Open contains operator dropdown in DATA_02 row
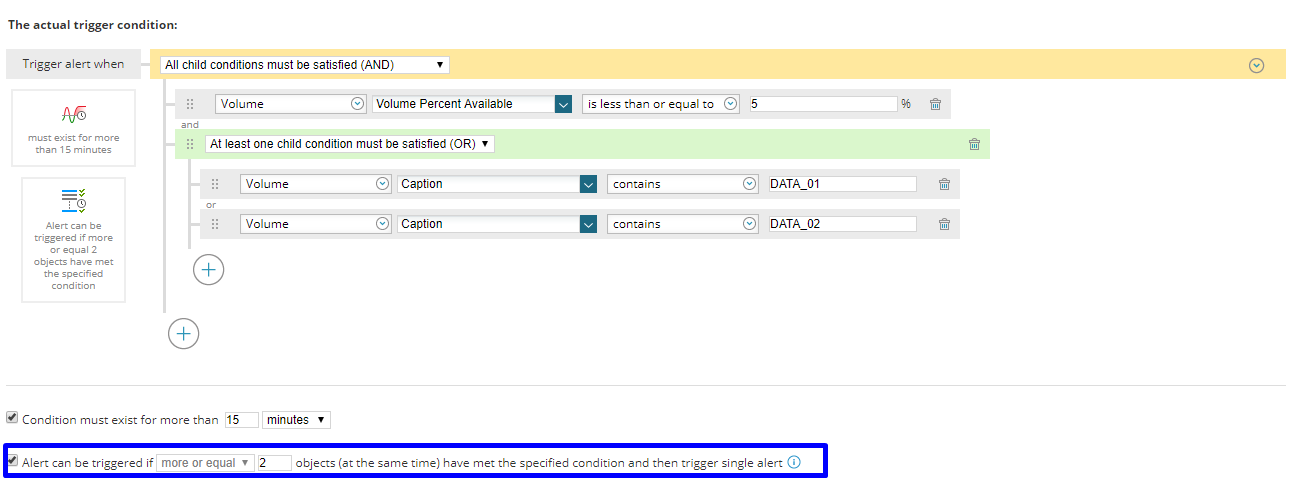 tap(684, 224)
